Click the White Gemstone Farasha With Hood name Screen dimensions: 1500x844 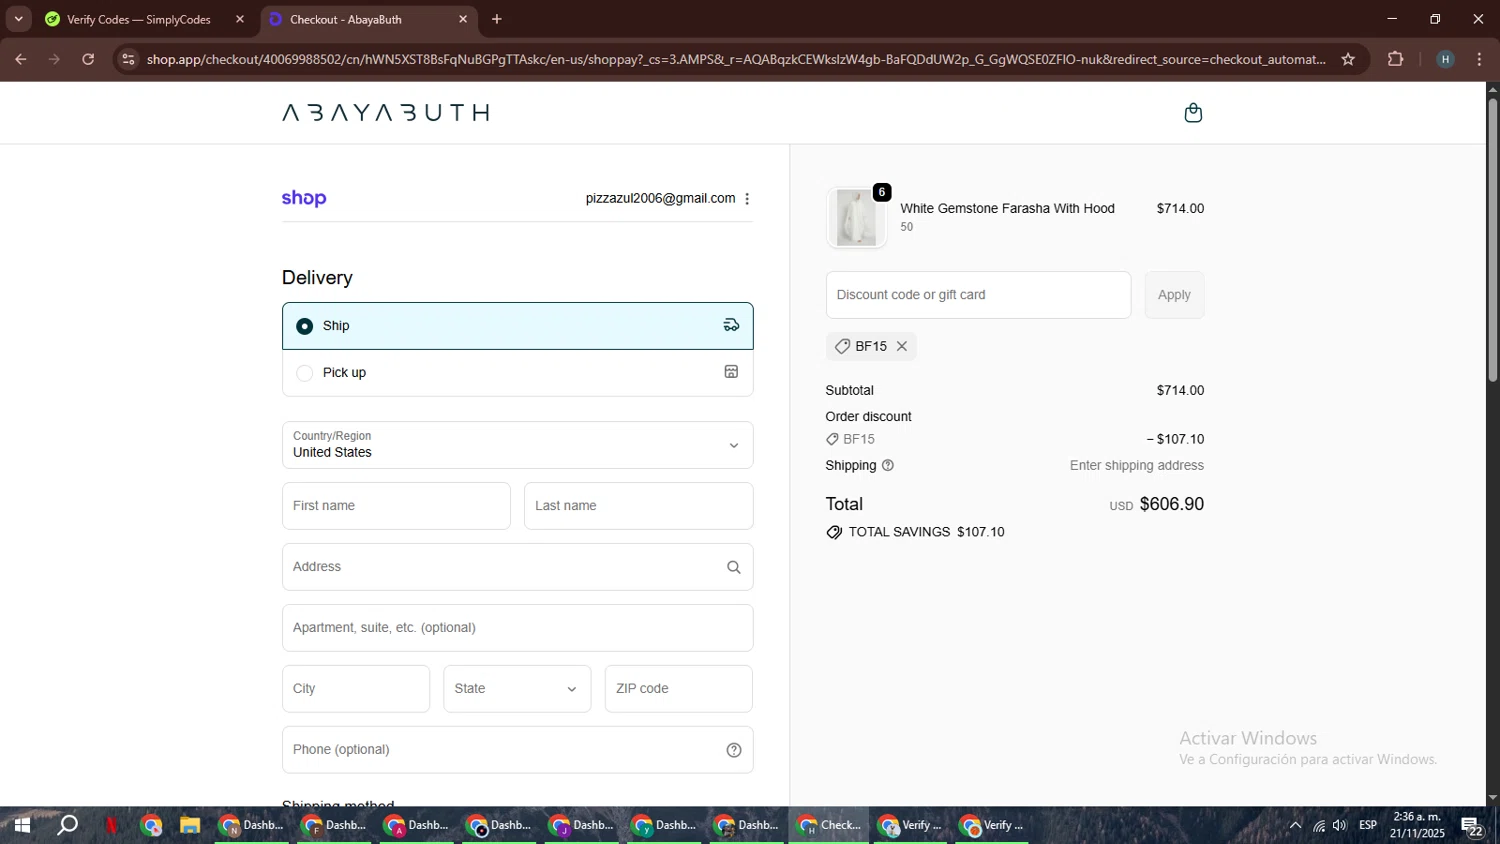(x=1007, y=208)
